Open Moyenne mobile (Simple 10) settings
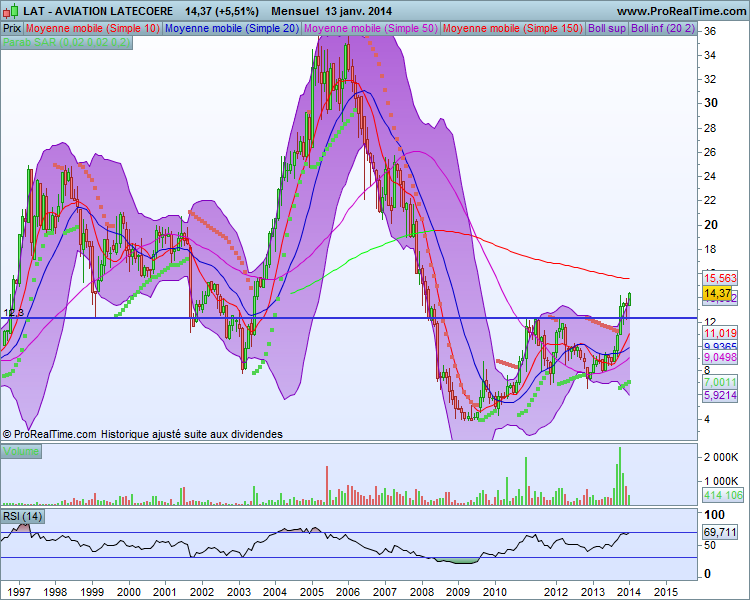Screen dimensions: 750x600 coord(92,28)
